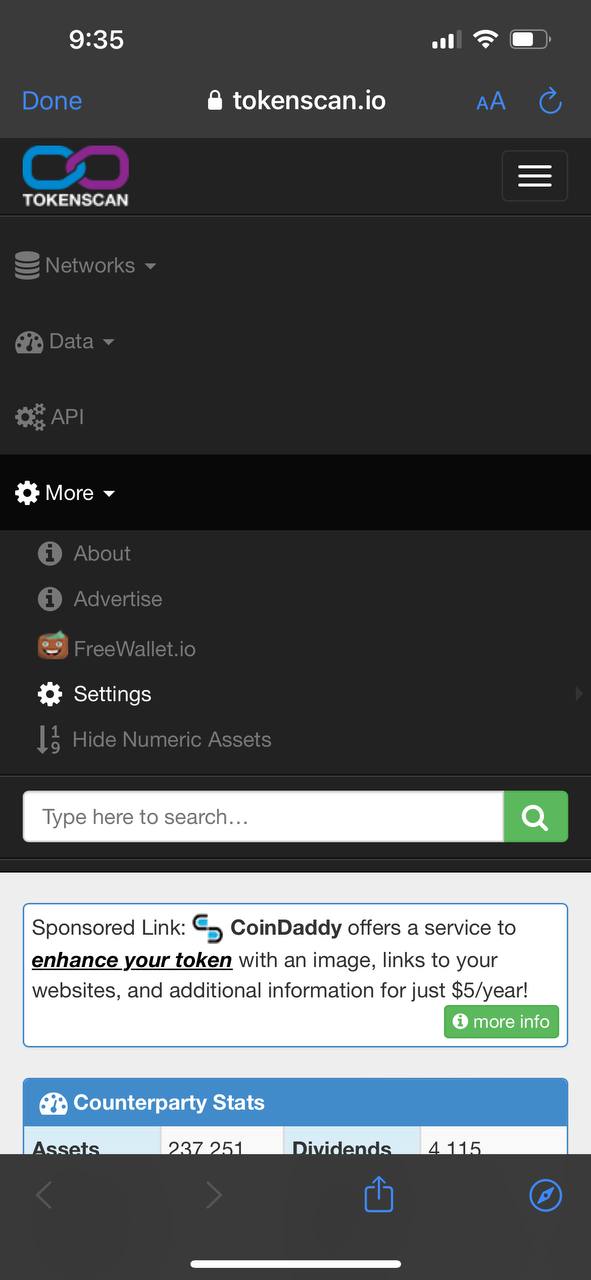This screenshot has width=591, height=1280.
Task: Open the AA text size menu
Action: coord(490,101)
